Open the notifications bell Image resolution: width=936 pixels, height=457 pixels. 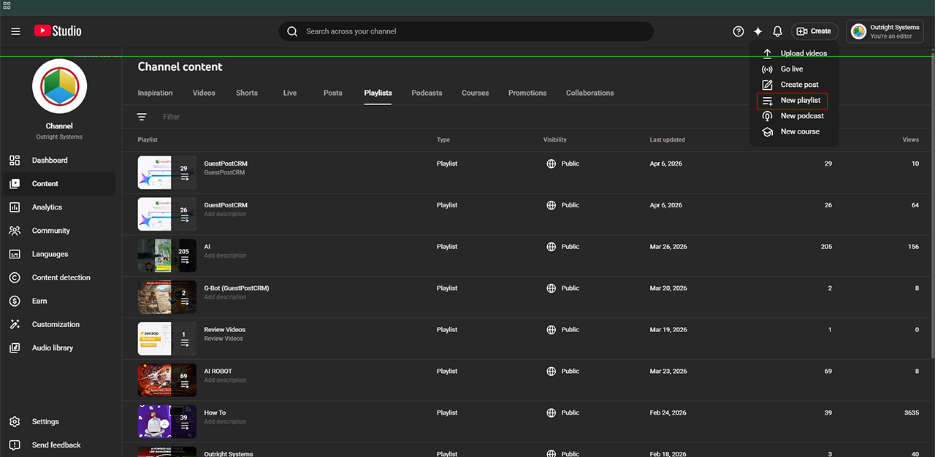pos(777,32)
